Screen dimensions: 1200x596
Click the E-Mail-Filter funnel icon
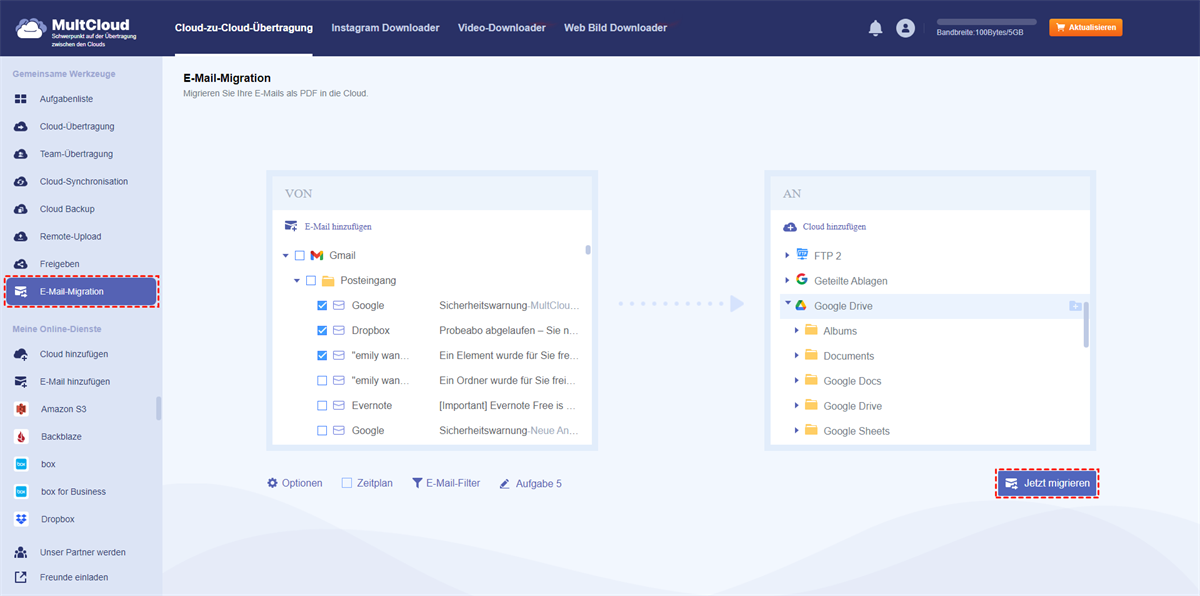pyautogui.click(x=417, y=483)
